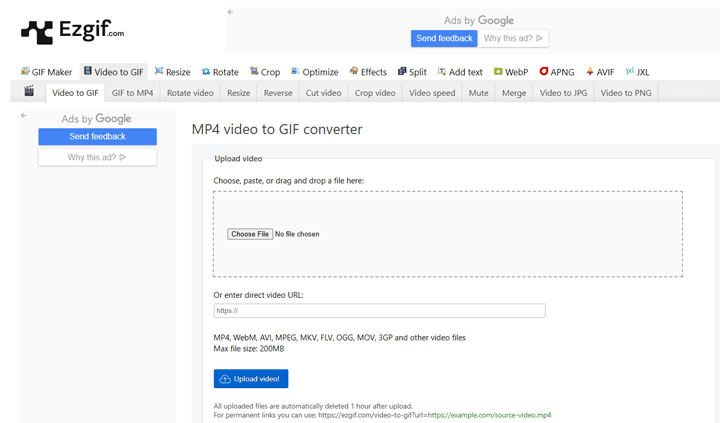Open the APNG tool
This screenshot has height=423, width=720.
(x=557, y=72)
